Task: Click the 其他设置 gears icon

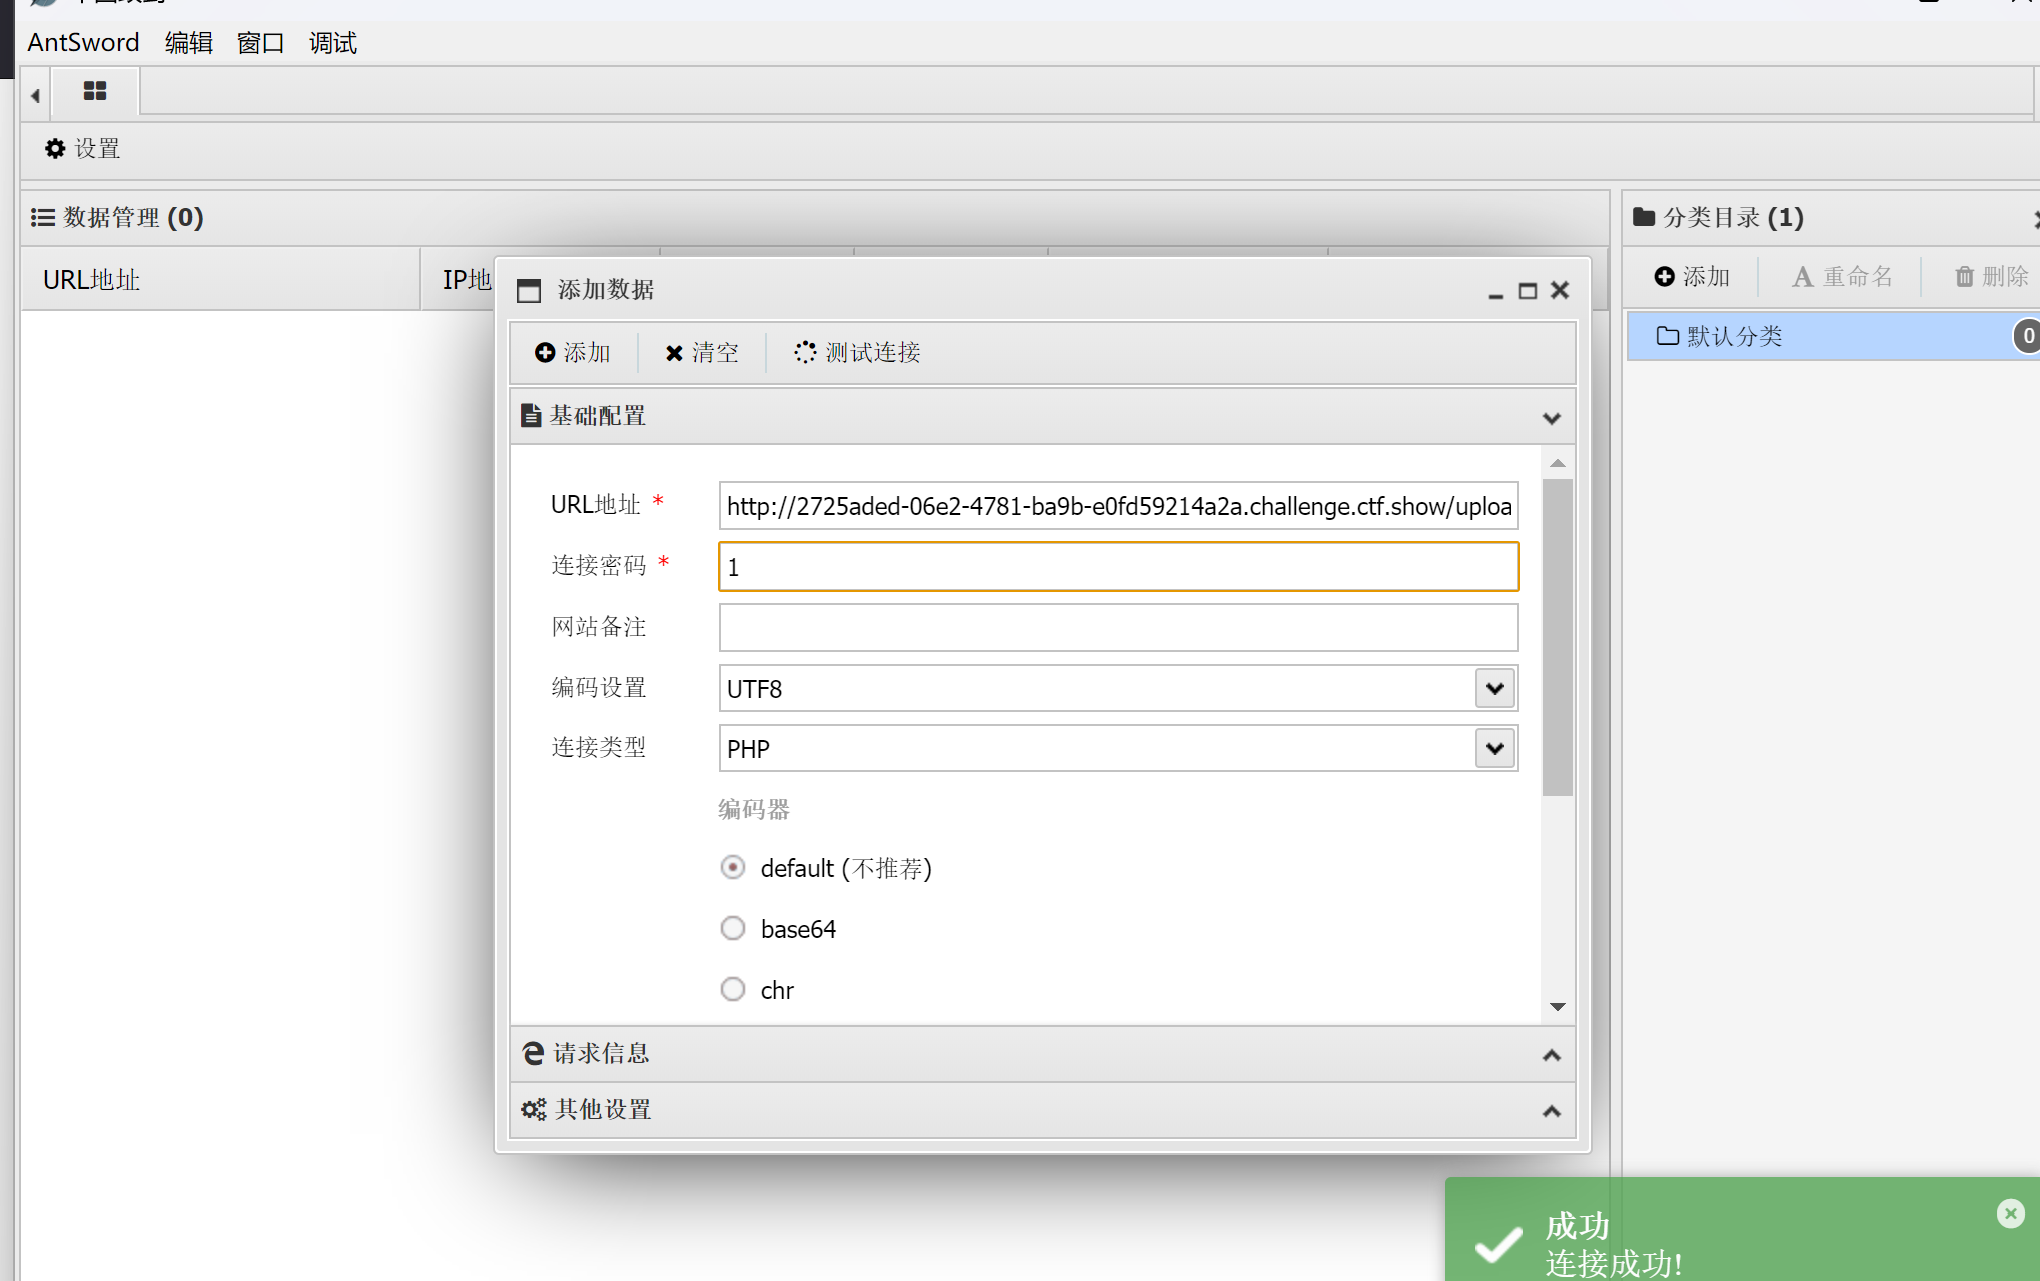Action: coord(534,1109)
